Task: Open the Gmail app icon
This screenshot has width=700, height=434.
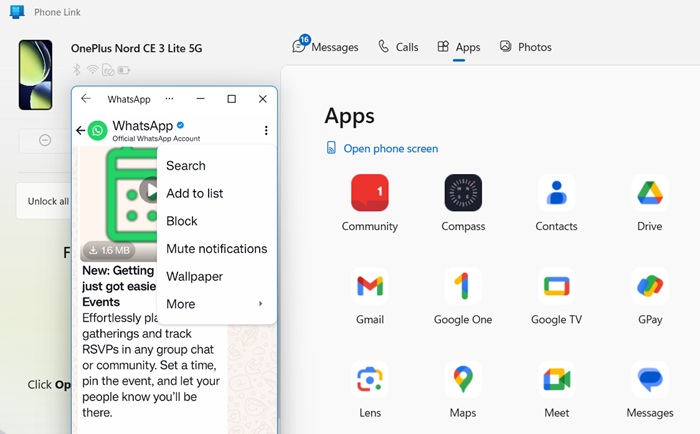Action: pos(370,286)
